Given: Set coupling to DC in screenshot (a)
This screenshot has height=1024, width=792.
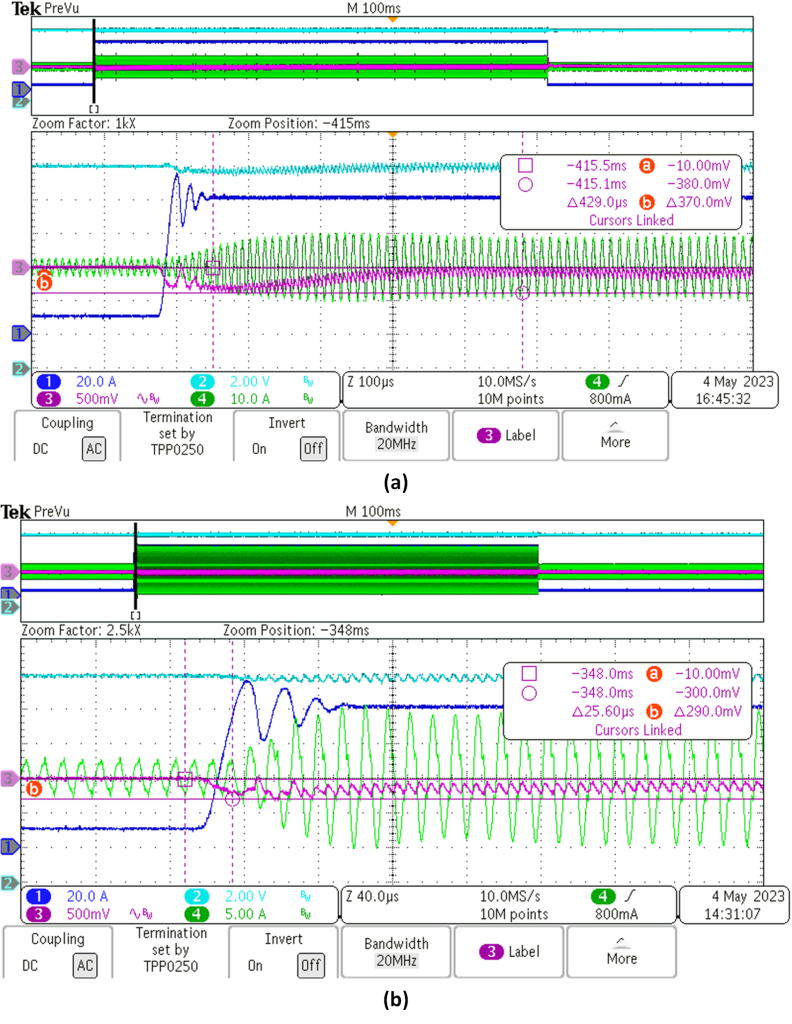Looking at the screenshot, I should click(x=39, y=449).
